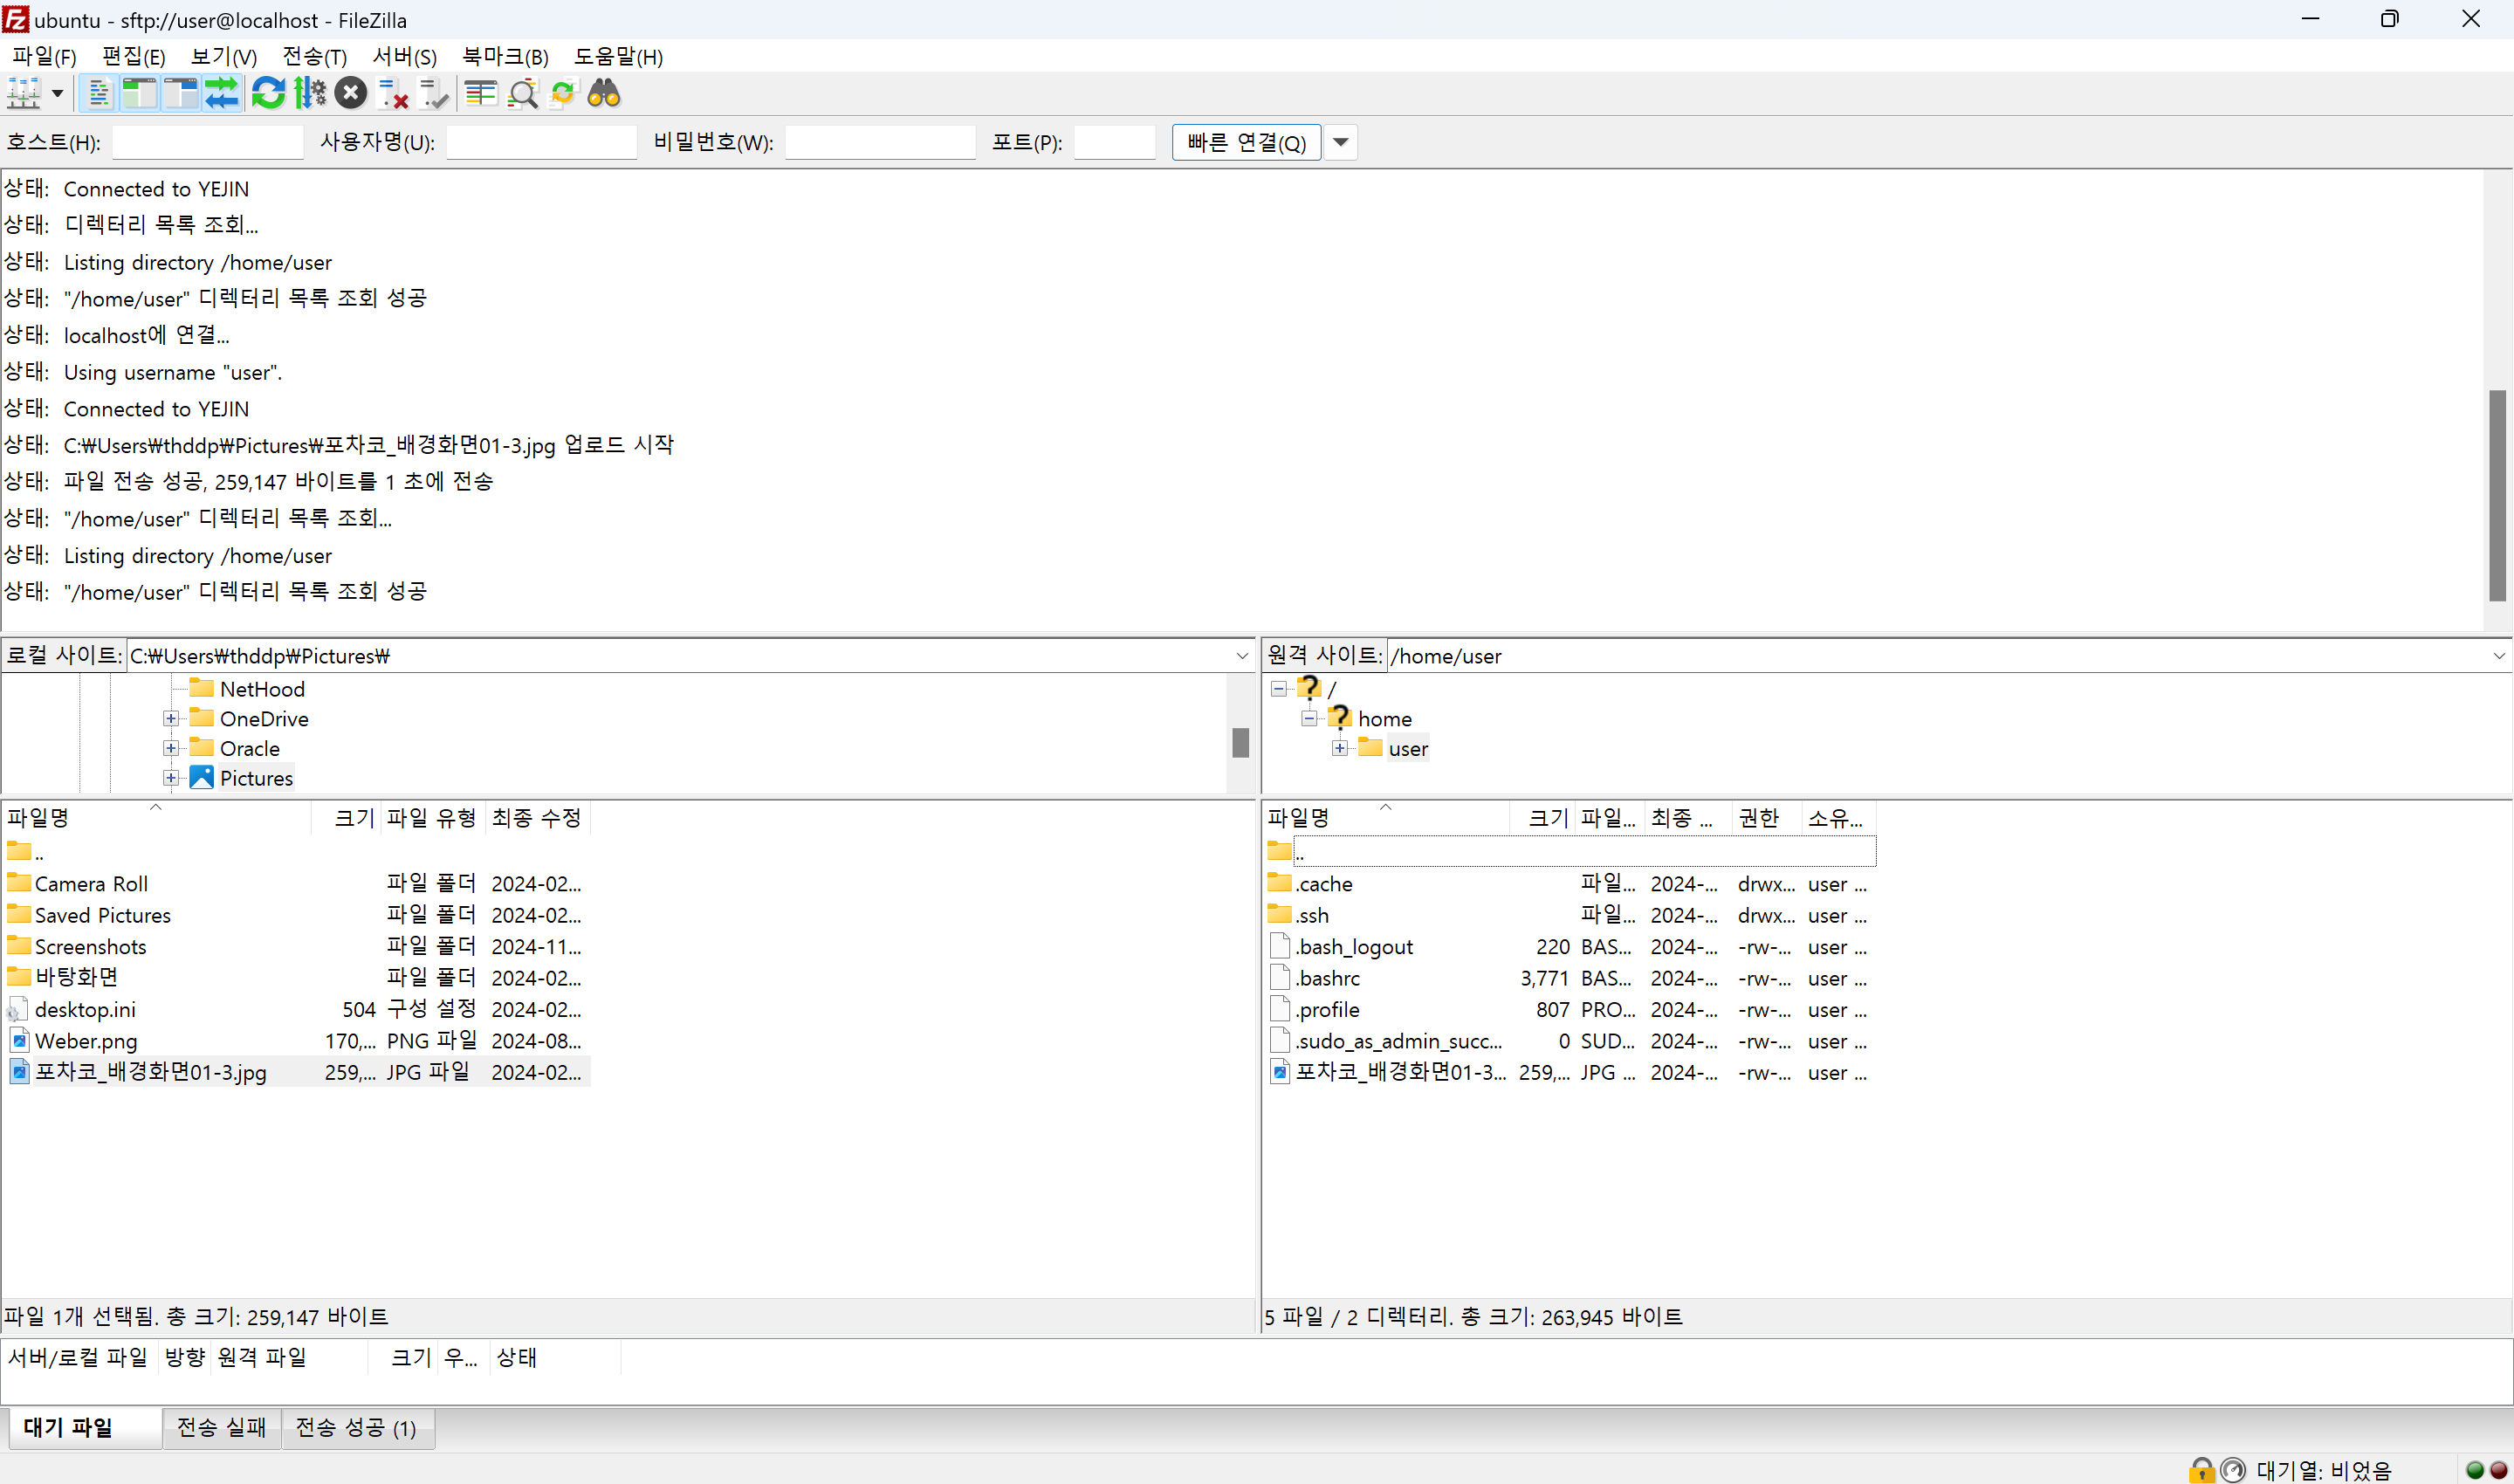This screenshot has height=1484, width=2514.
Task: Switch to the 전송 성공 (1) tab
Action: click(x=356, y=1428)
